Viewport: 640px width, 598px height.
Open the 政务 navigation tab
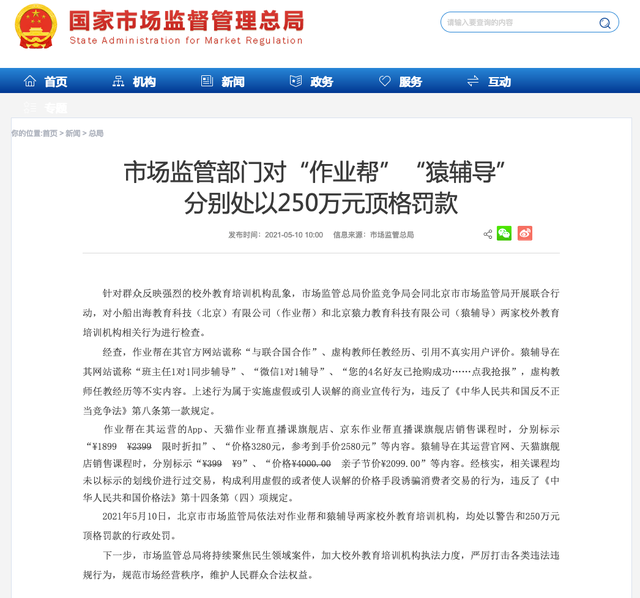coord(322,82)
